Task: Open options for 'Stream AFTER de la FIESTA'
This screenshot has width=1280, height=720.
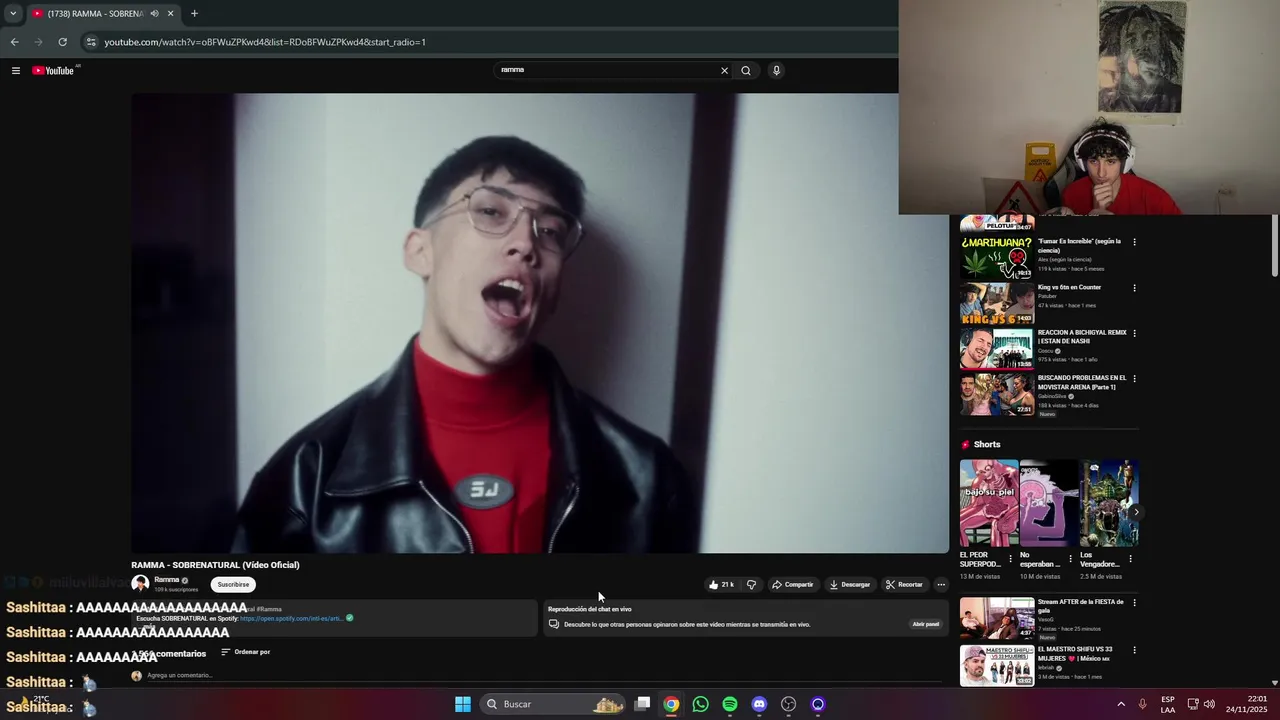Action: pos(1134,603)
